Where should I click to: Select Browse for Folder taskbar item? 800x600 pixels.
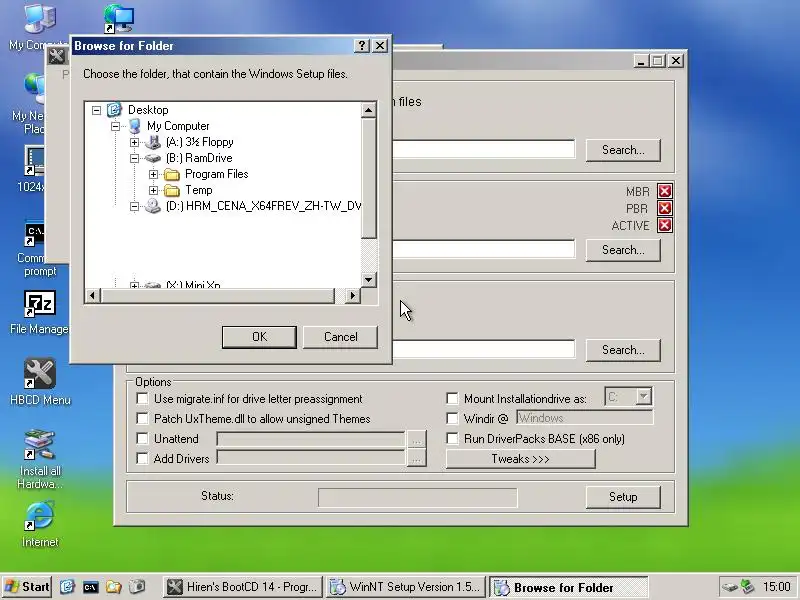pyautogui.click(x=568, y=587)
